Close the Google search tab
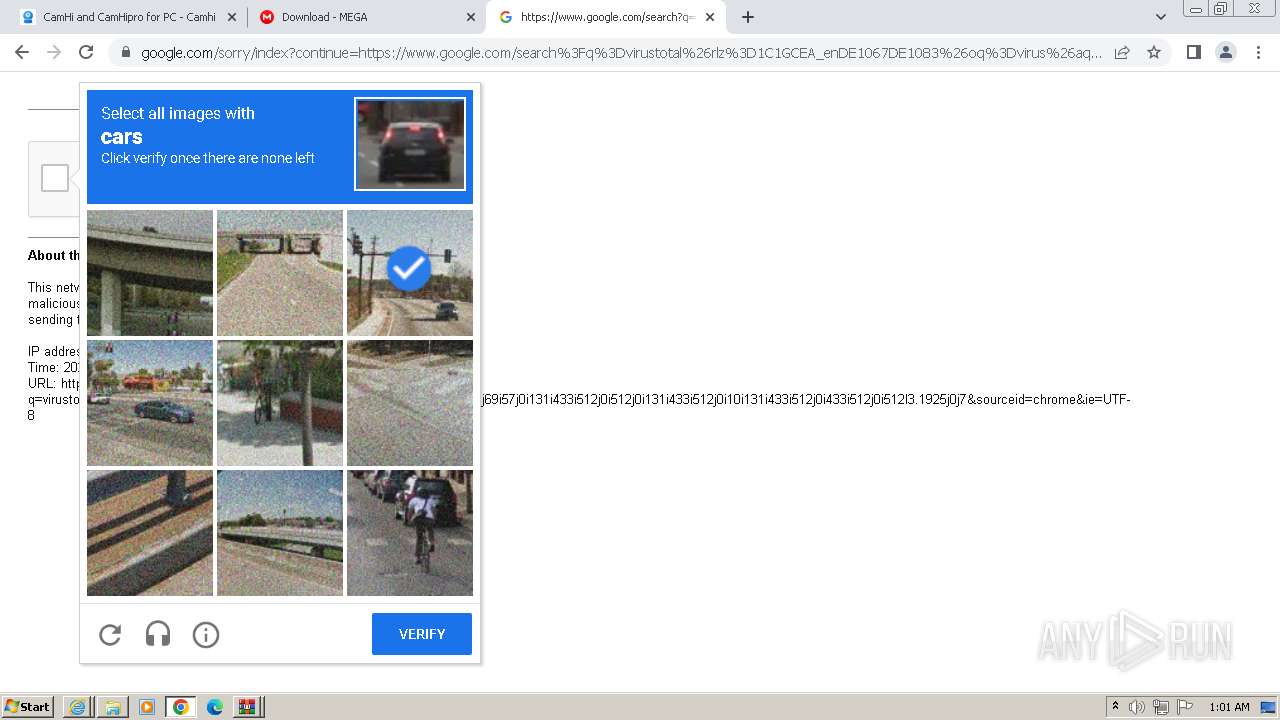1280x720 pixels. pos(710,17)
